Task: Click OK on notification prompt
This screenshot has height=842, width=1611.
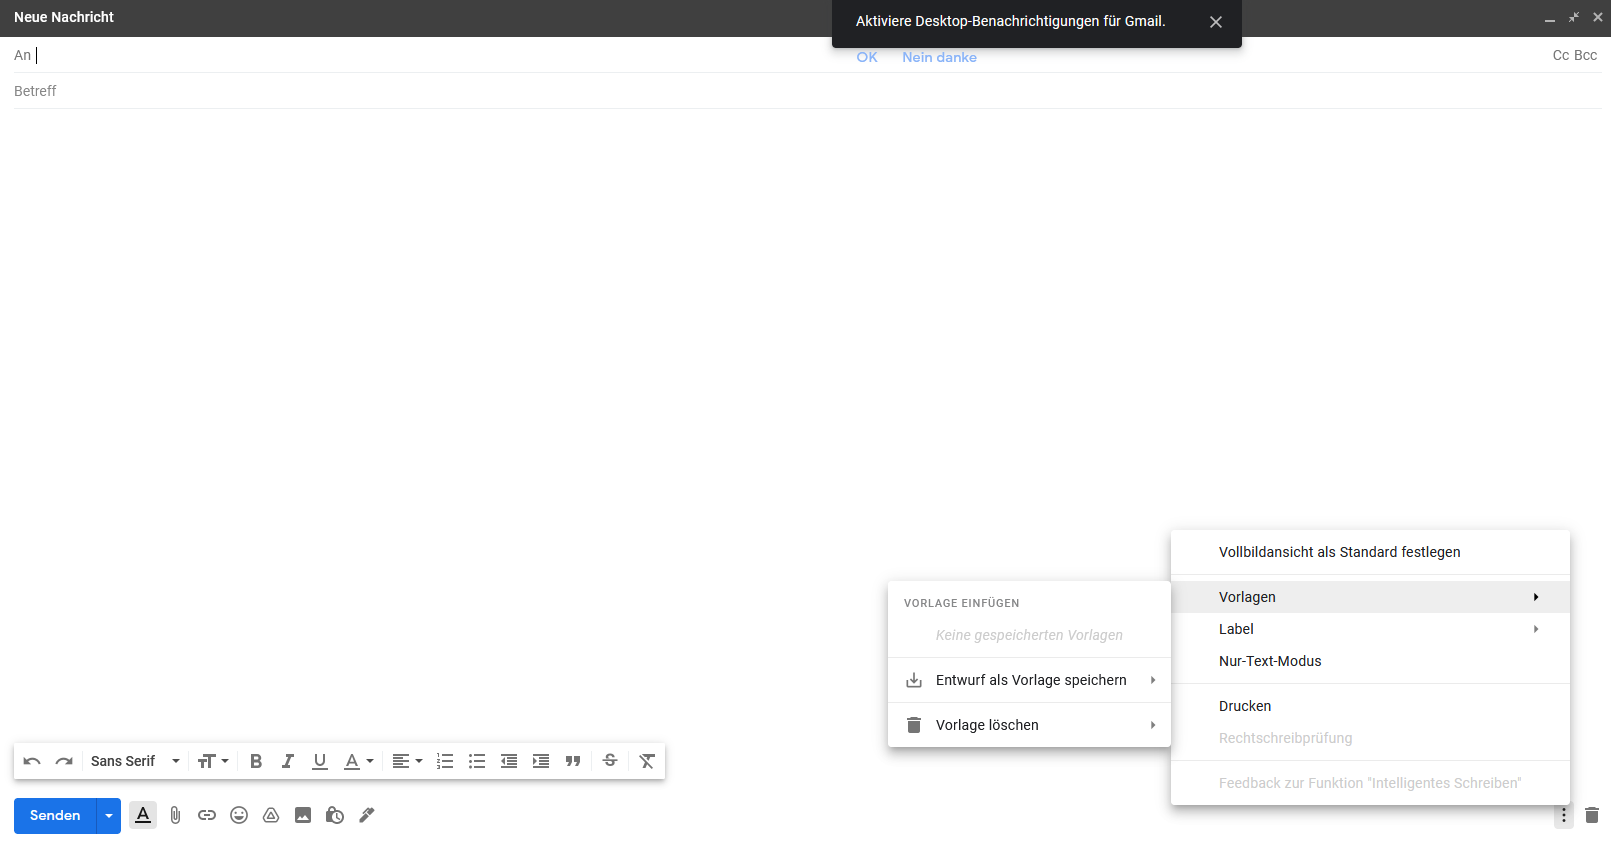Action: (x=867, y=57)
